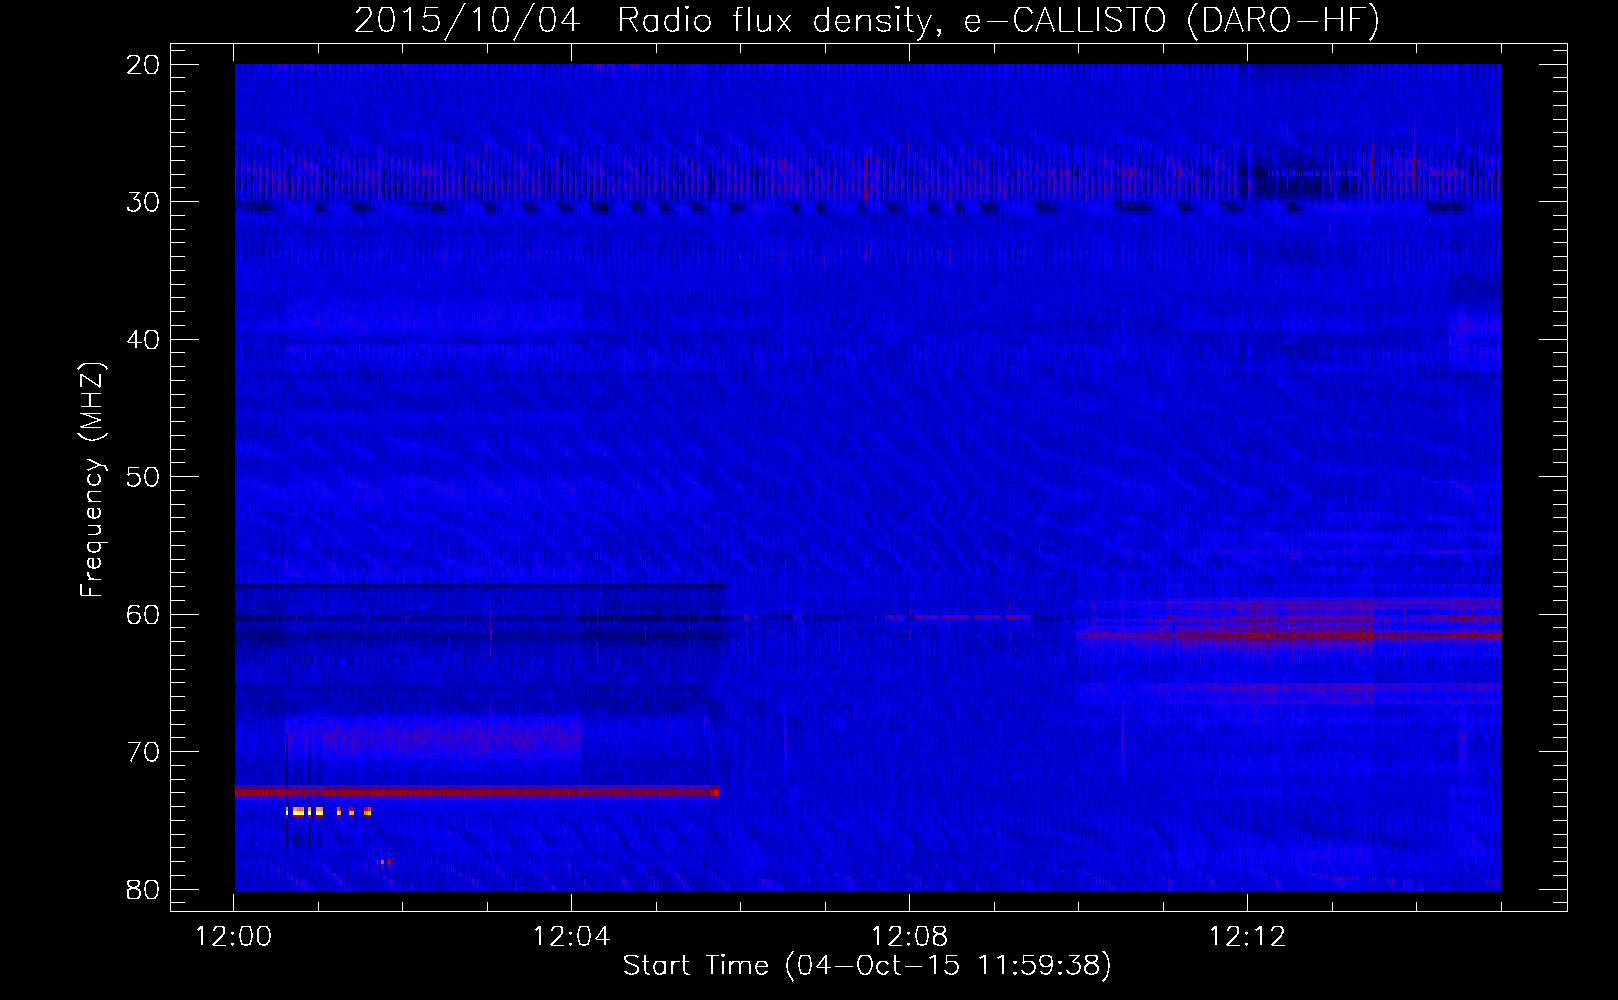Click the 'Start Time (04-Oct-15 11:59:38)' label
The image size is (1618, 1000).
coord(867,966)
